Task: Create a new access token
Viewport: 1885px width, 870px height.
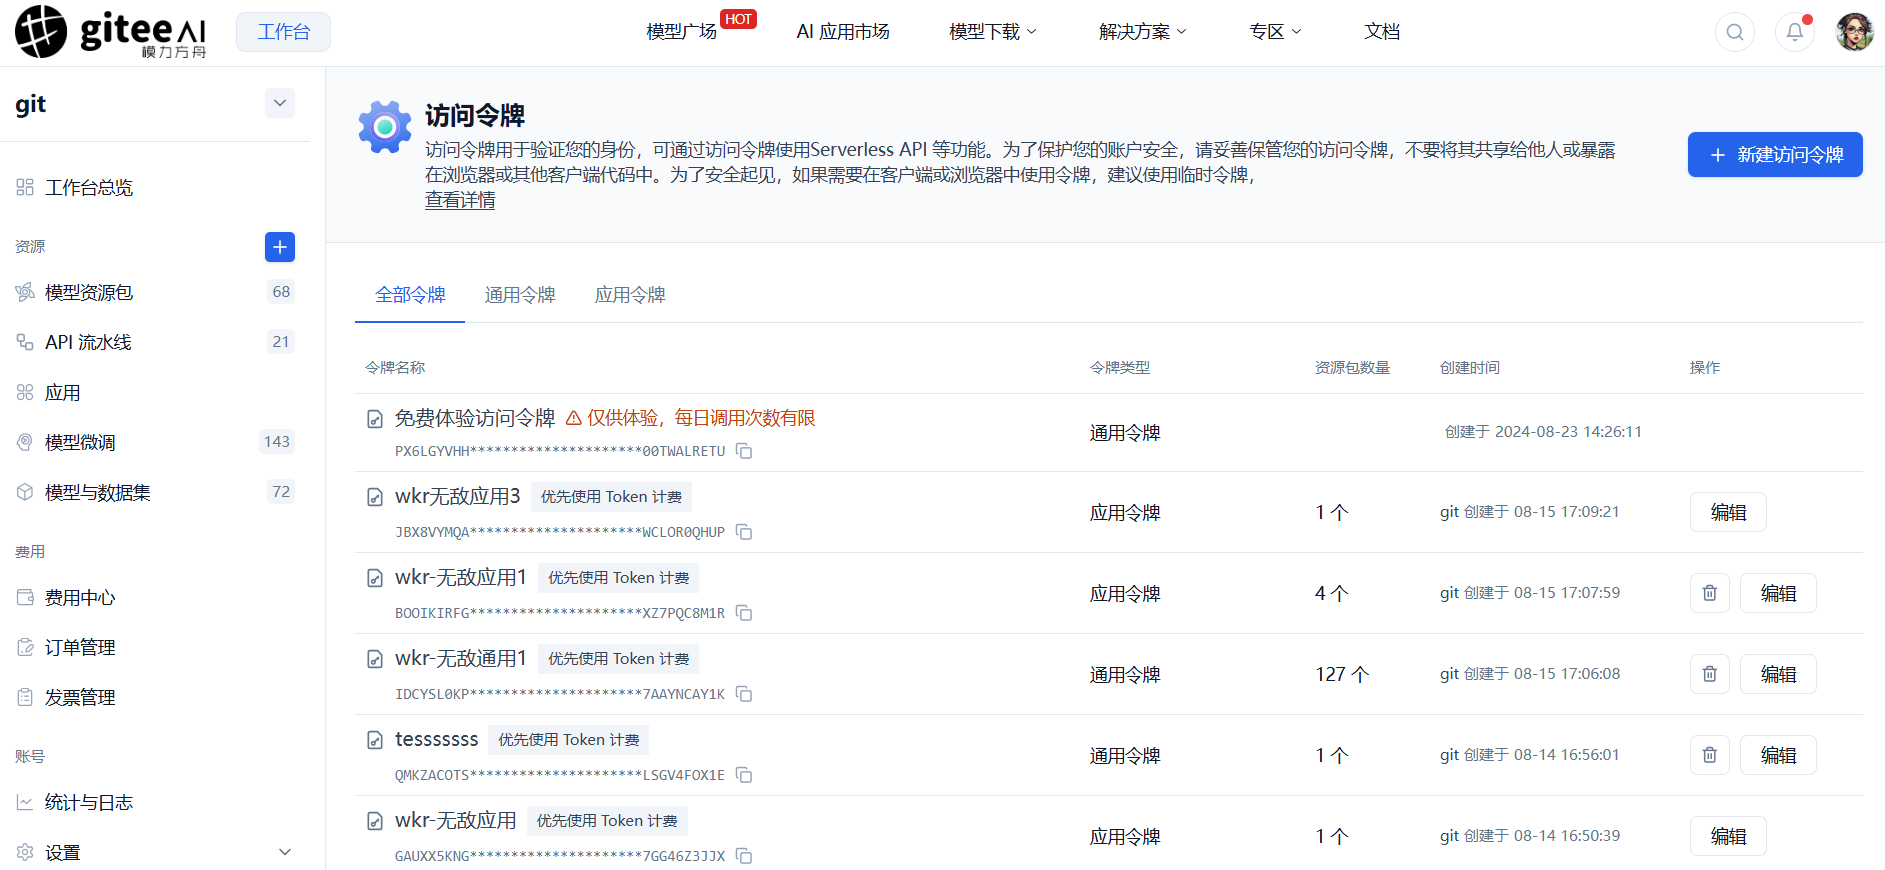Action: coord(1775,155)
